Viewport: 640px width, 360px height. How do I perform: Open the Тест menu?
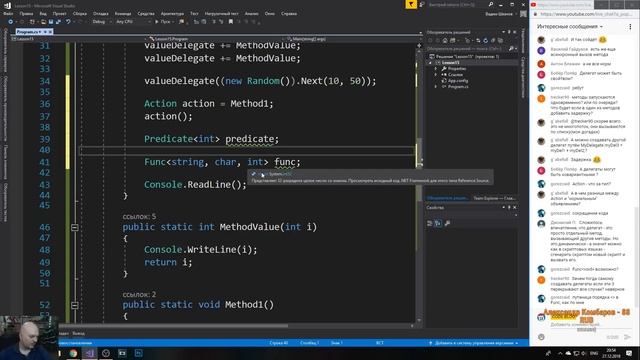click(x=194, y=13)
